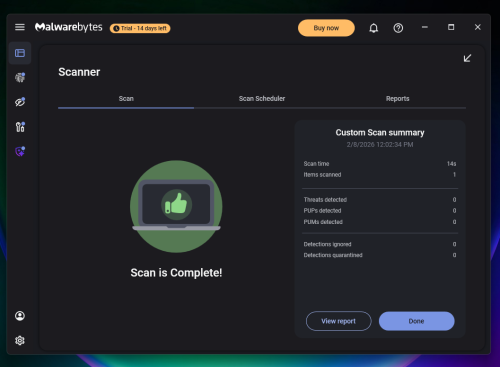Collapse the Scanner panel with arrow icon
Viewport: 500px width, 367px height.
pos(467,58)
